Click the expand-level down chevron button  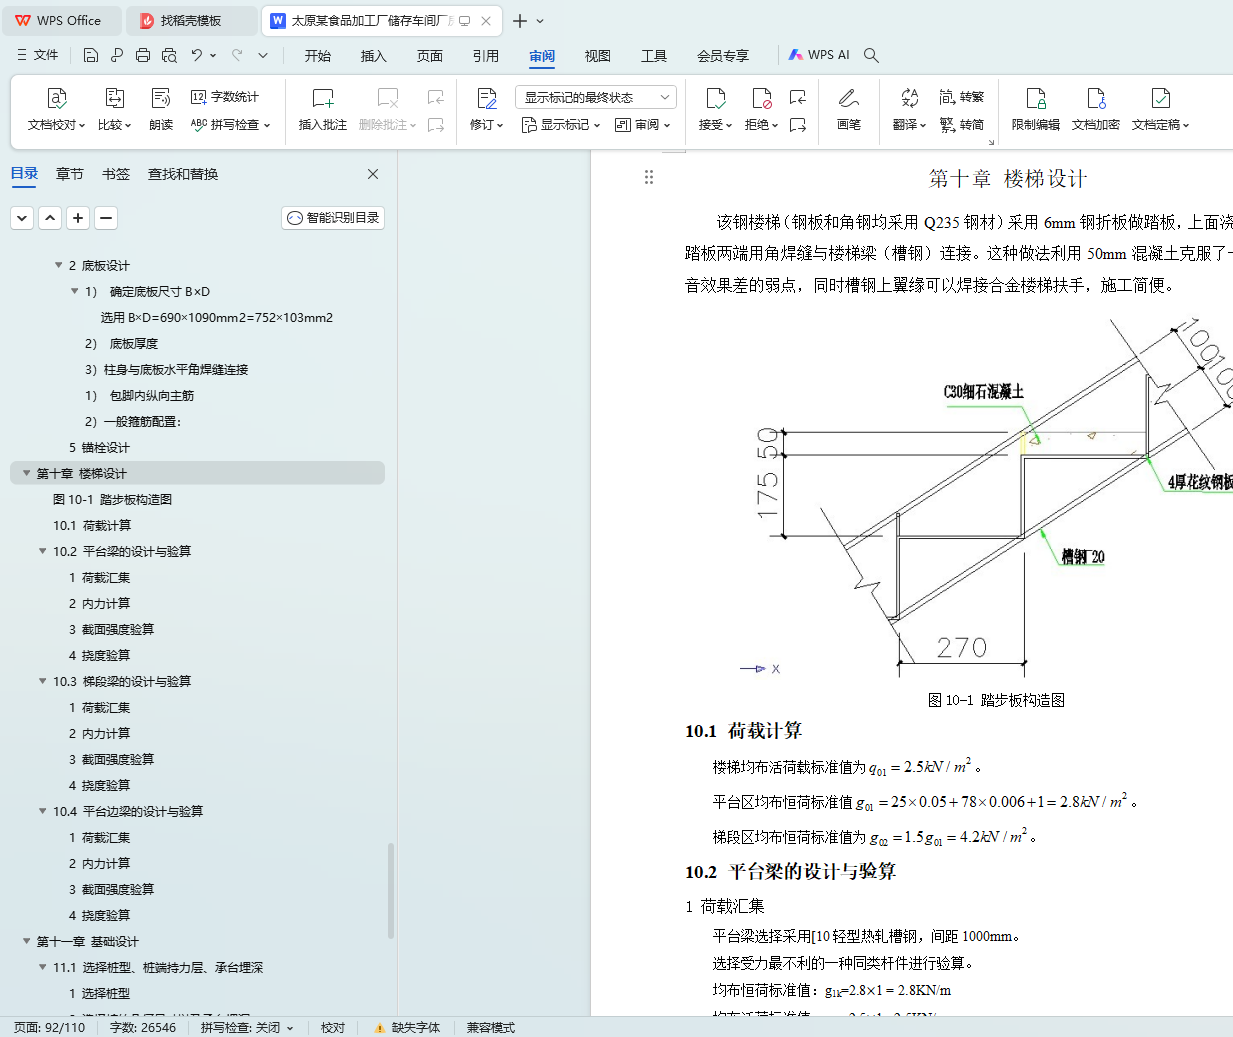[x=22, y=218]
